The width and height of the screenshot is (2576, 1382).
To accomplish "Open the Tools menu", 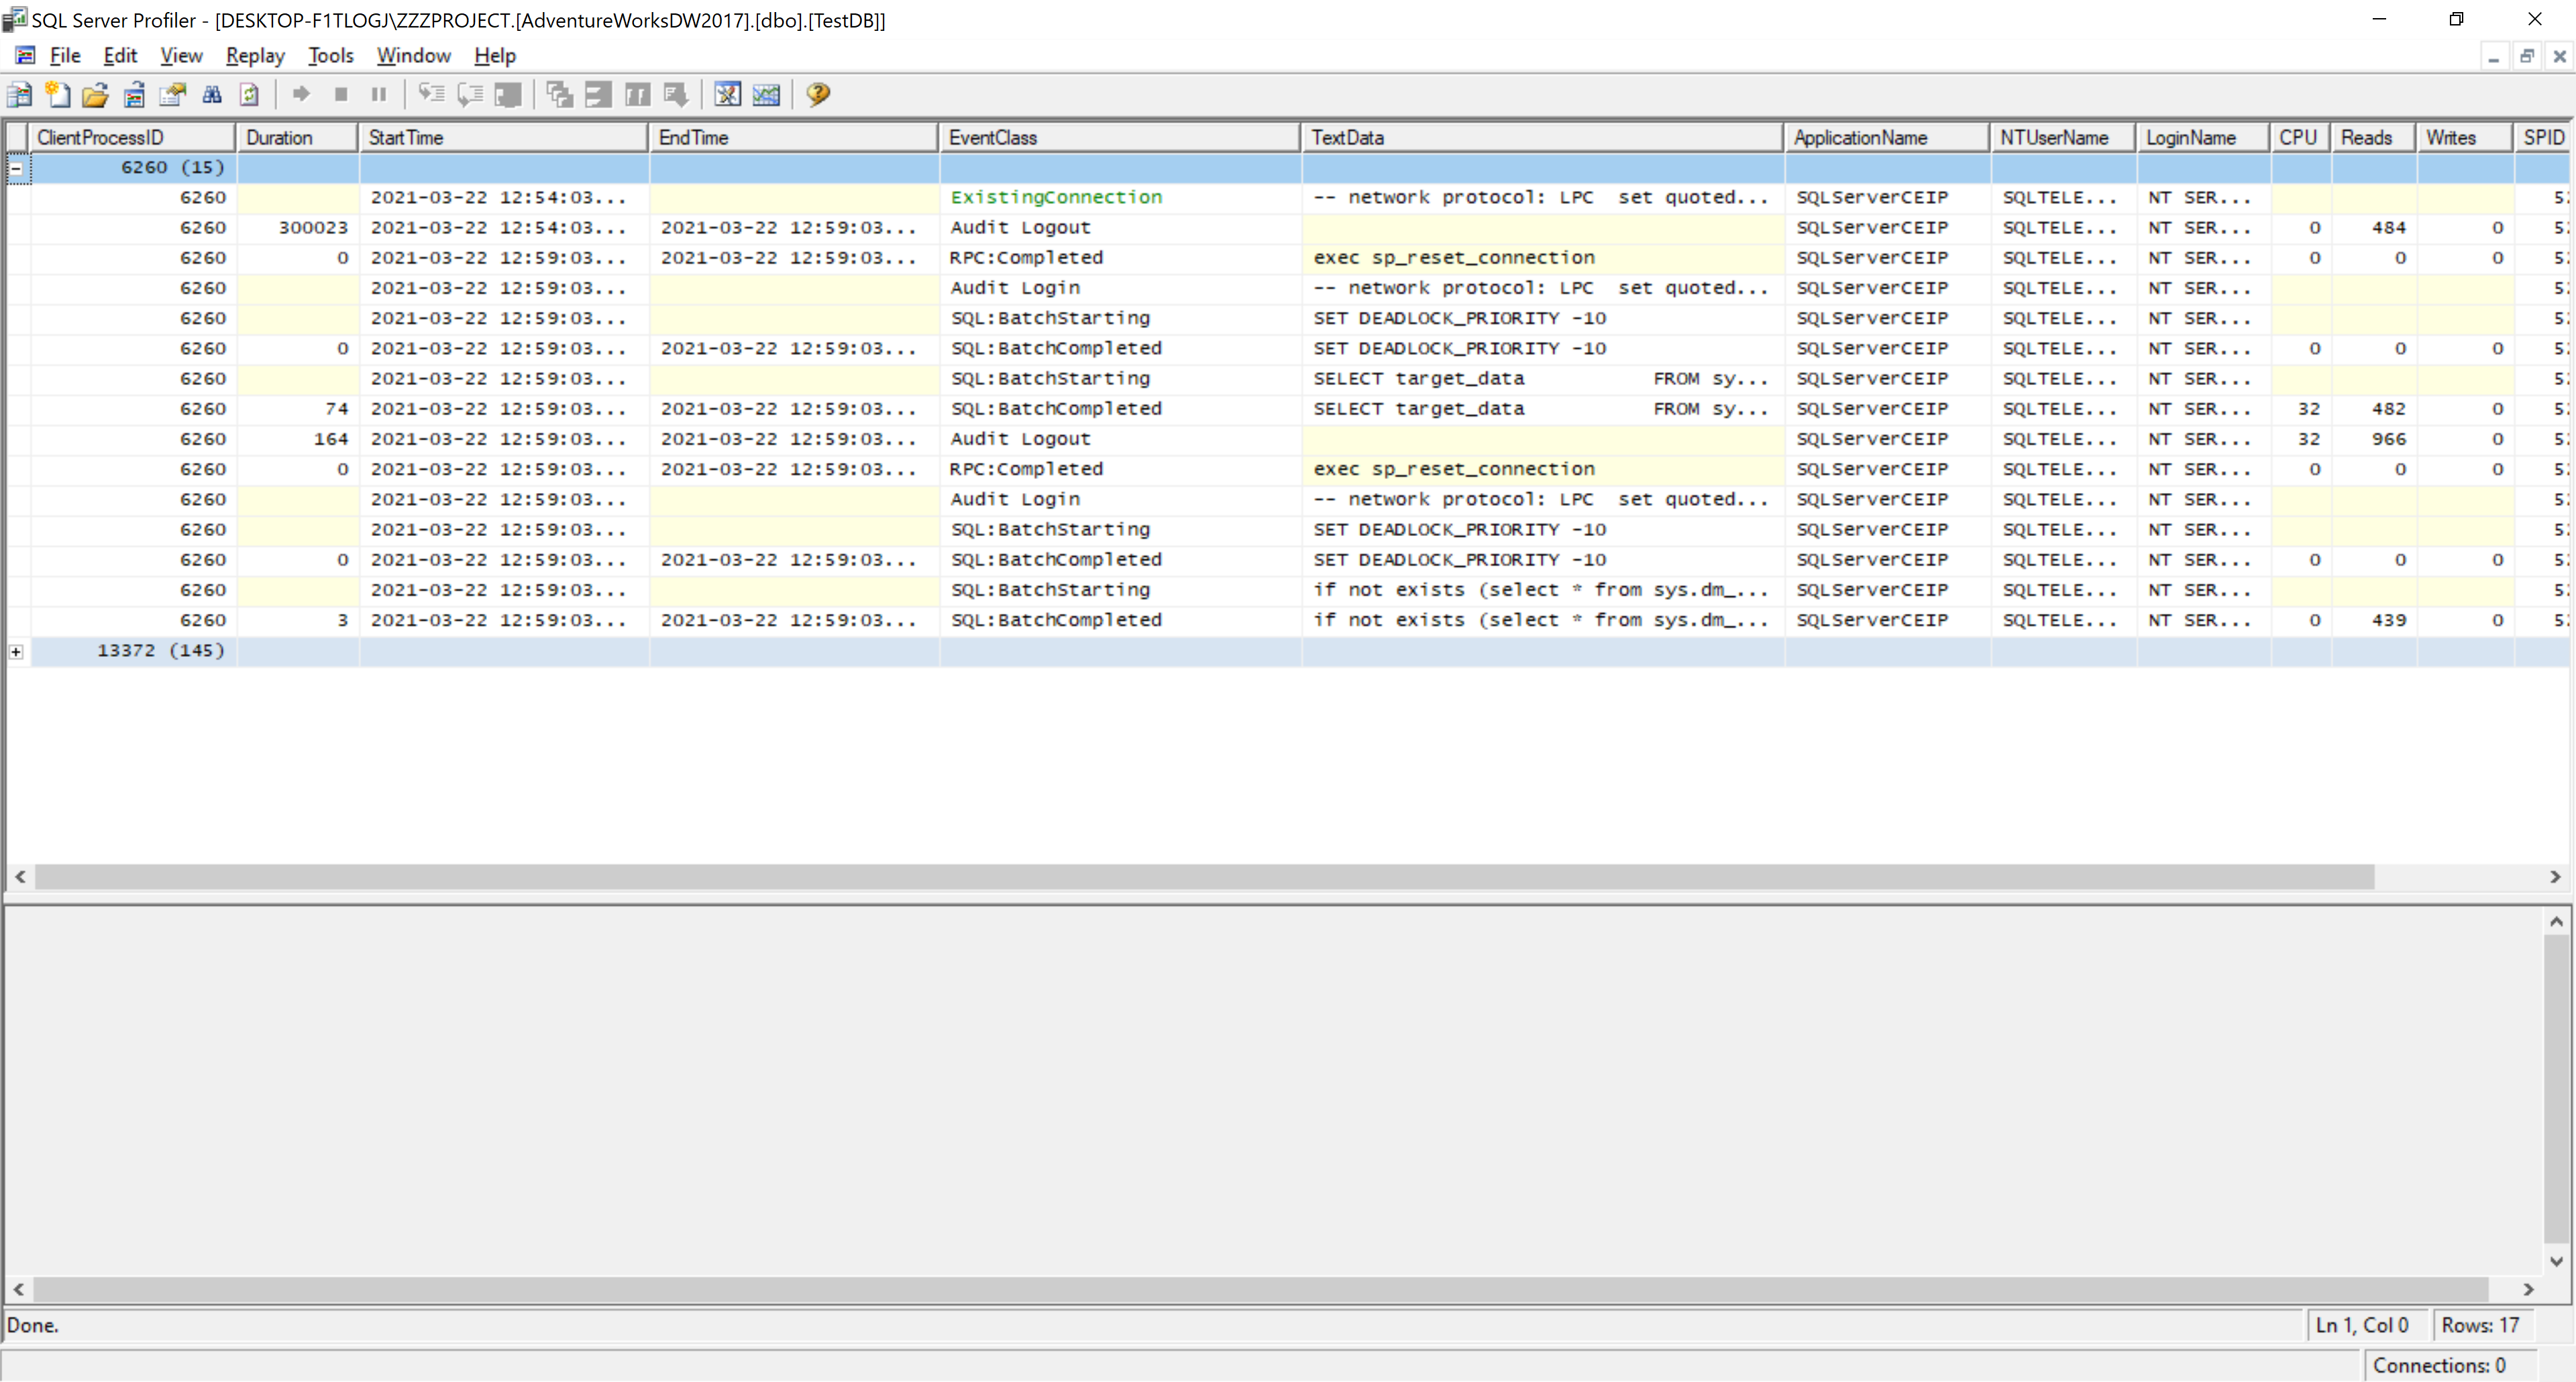I will tap(330, 56).
